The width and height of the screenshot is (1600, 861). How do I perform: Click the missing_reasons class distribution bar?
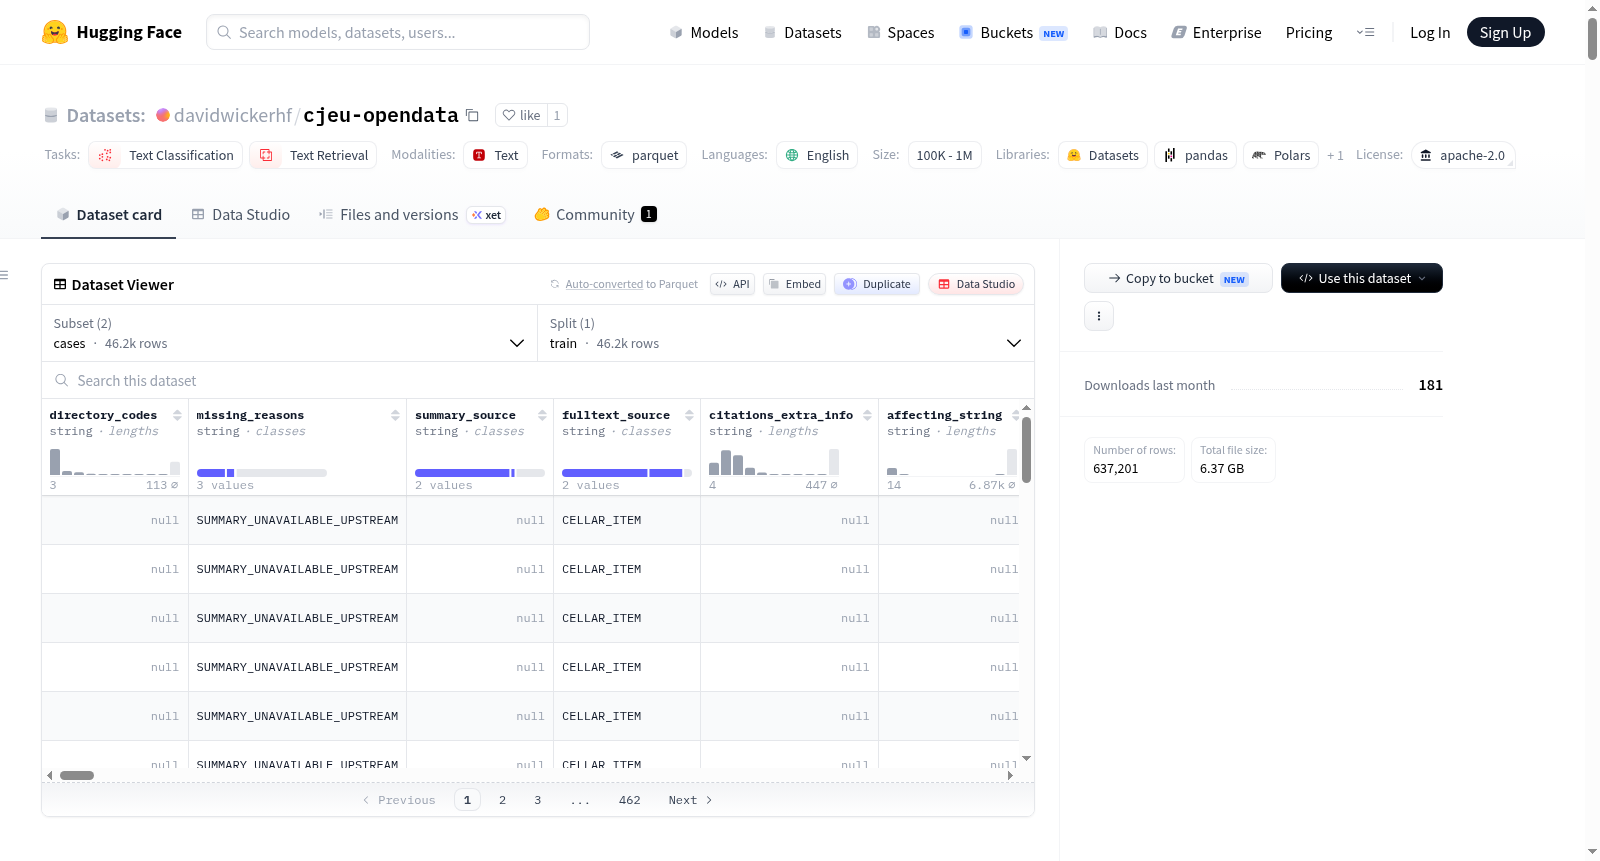(261, 473)
